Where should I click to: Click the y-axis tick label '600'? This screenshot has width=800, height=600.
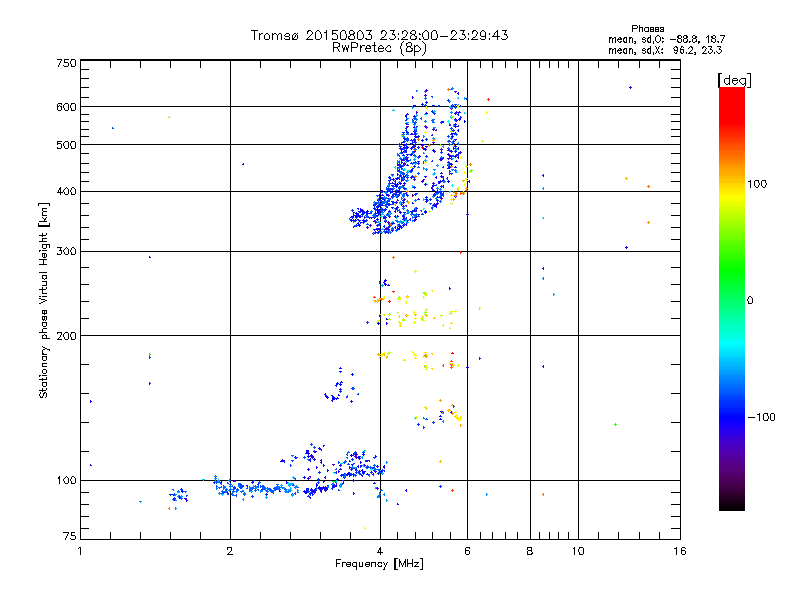[x=66, y=107]
